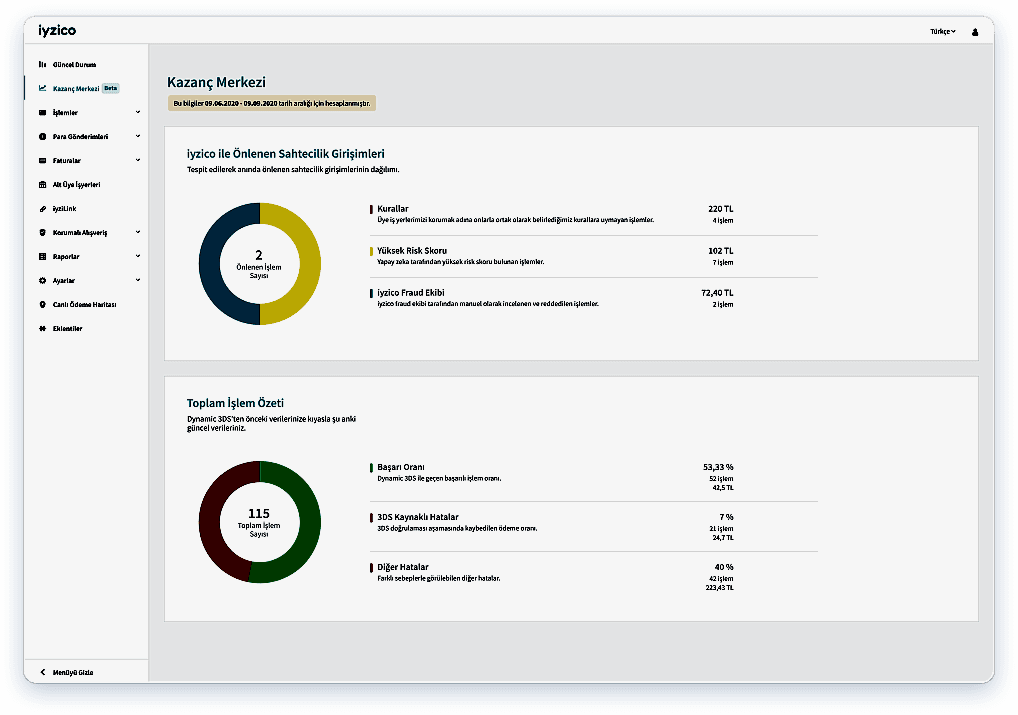Expand the Faturalar chevron
1018x715 pixels.
(138, 160)
